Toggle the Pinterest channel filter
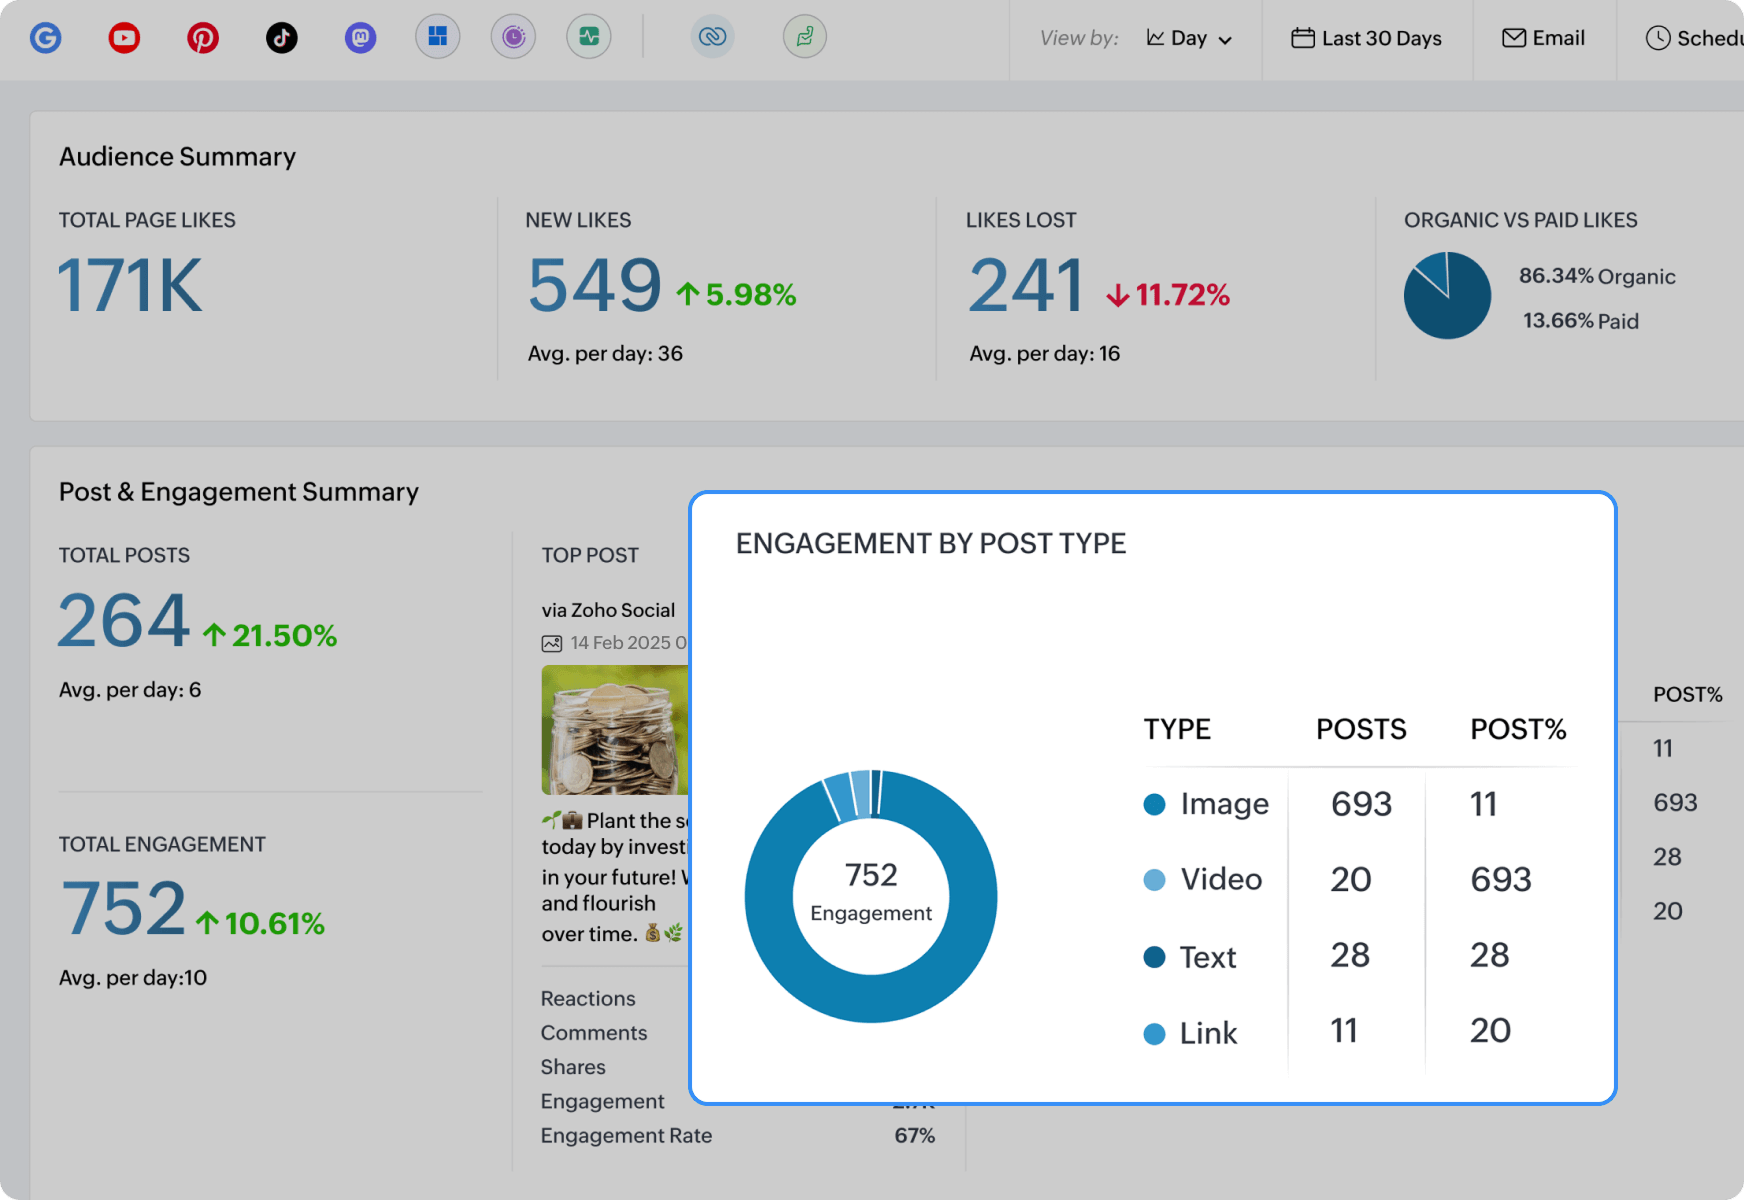This screenshot has height=1200, width=1744. [203, 38]
